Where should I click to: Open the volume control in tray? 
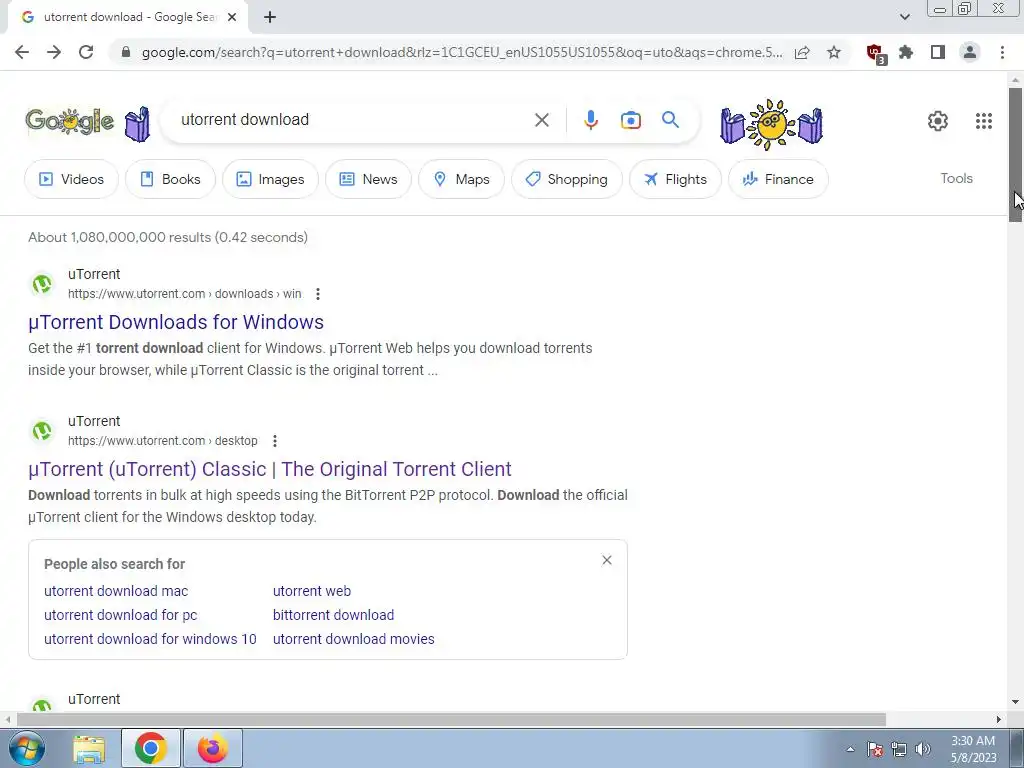point(923,749)
